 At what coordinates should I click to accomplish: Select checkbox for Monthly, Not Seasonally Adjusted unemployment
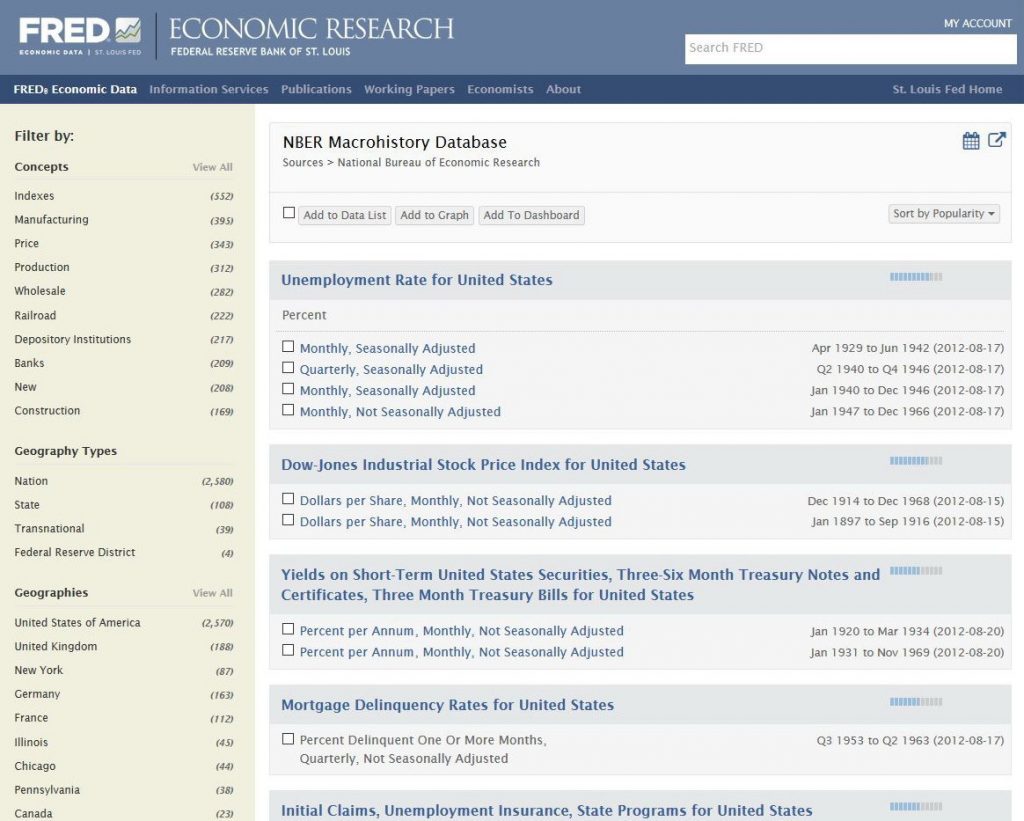point(288,410)
